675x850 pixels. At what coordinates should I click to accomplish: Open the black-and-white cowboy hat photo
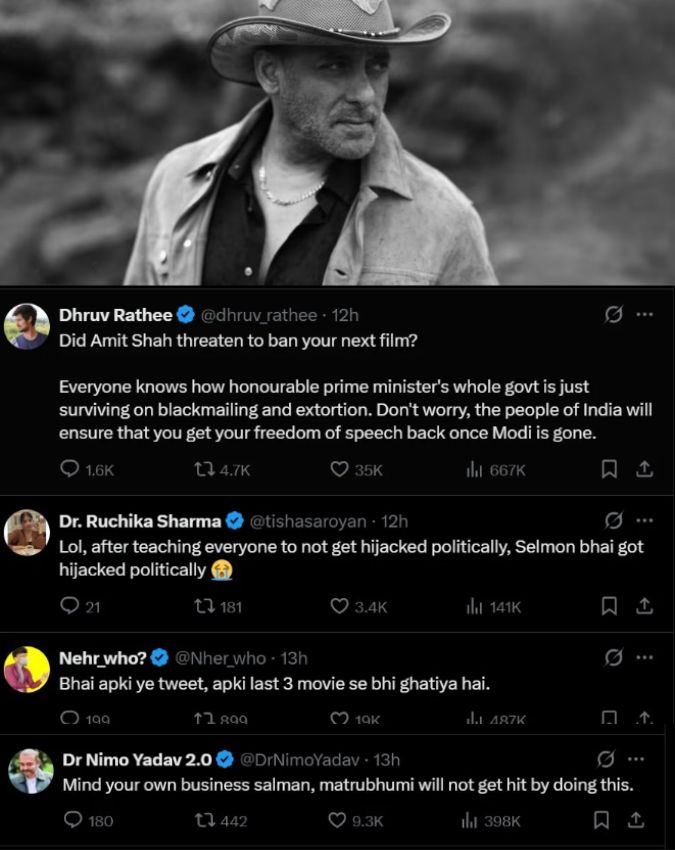(x=337, y=142)
